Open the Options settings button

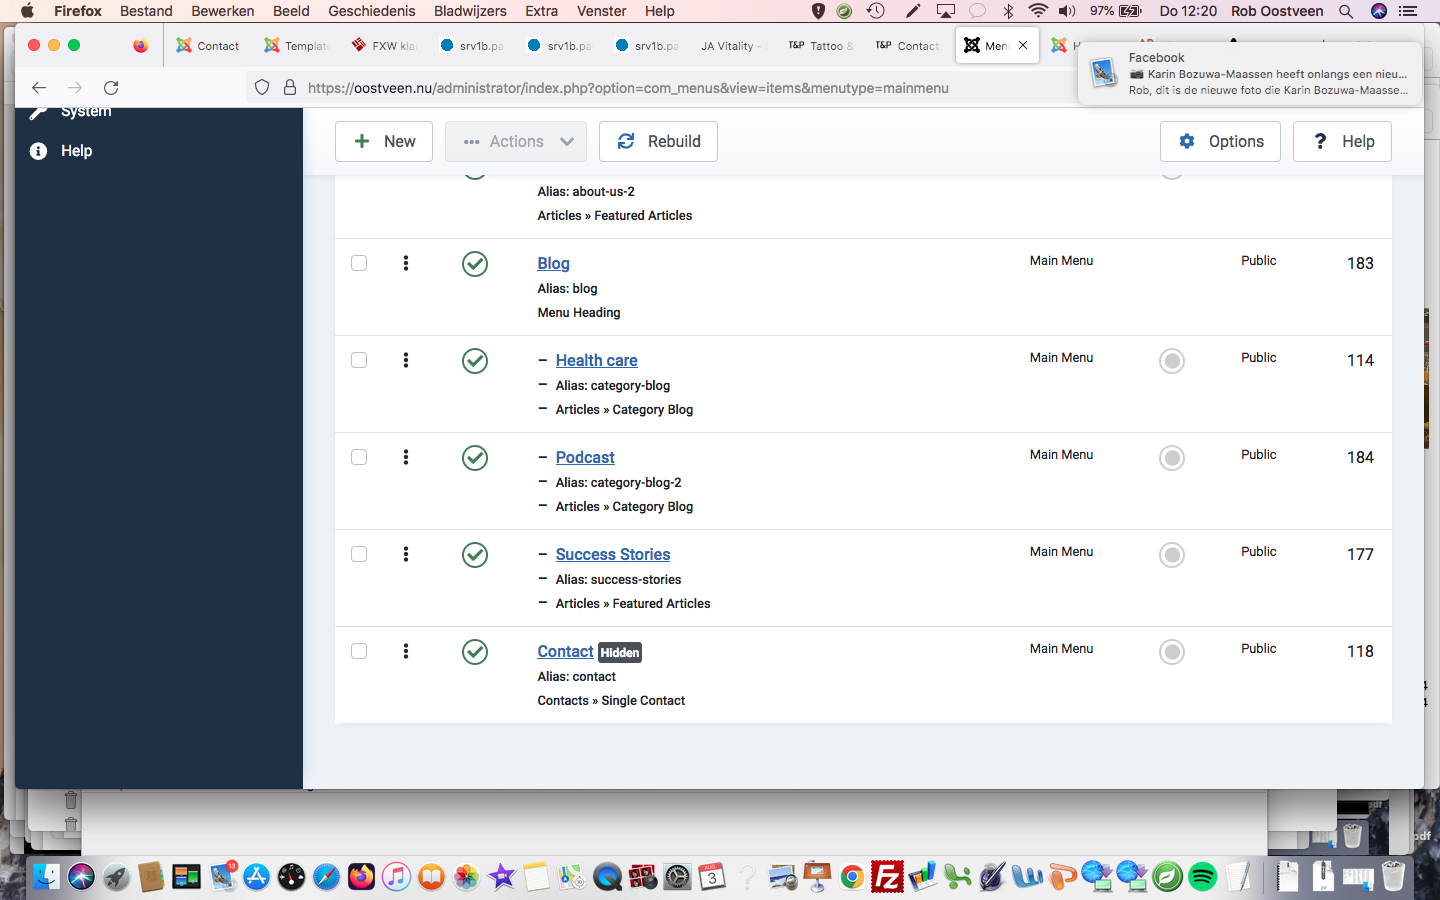coord(1221,141)
